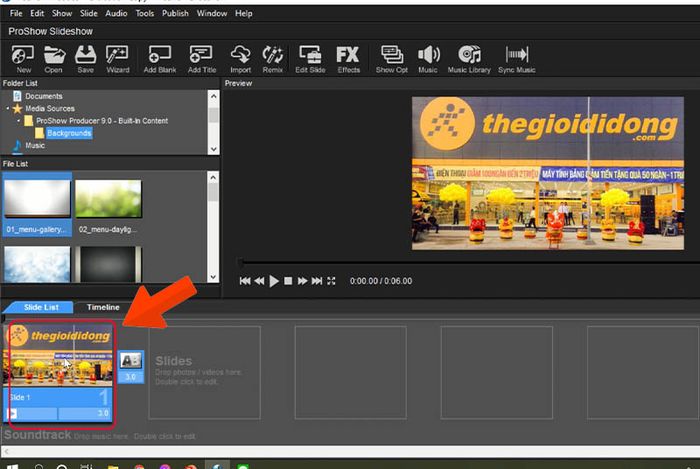The image size is (700, 469).
Task: Open Show Opt settings
Action: (392, 58)
